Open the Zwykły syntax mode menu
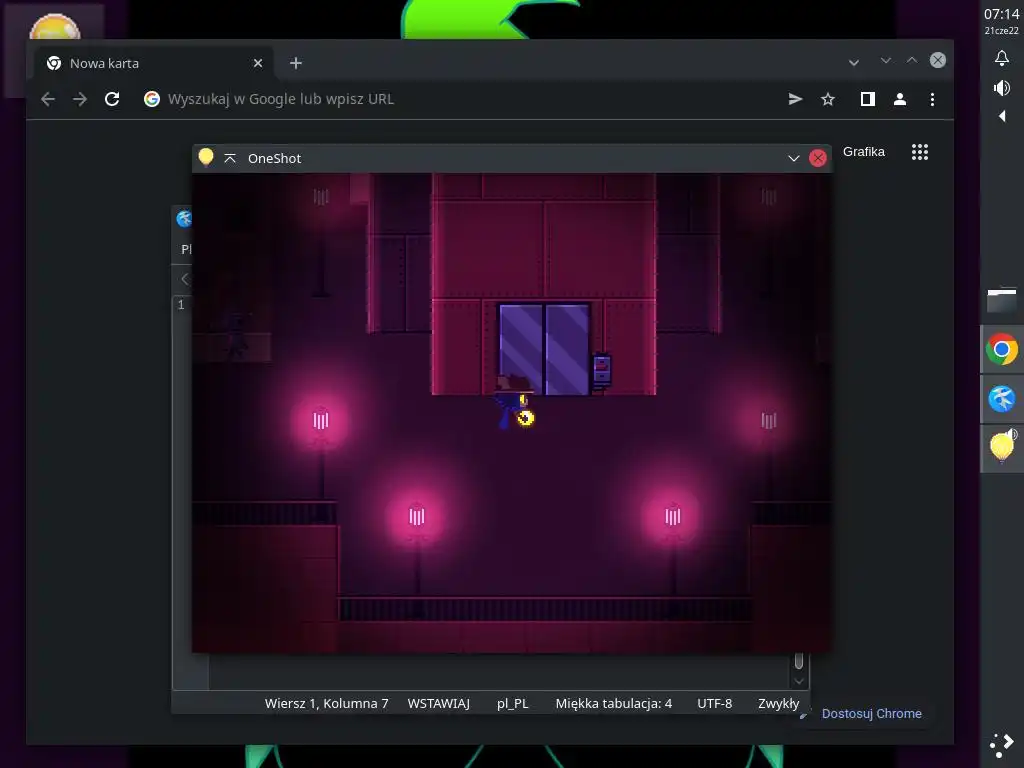This screenshot has height=768, width=1024. [778, 703]
